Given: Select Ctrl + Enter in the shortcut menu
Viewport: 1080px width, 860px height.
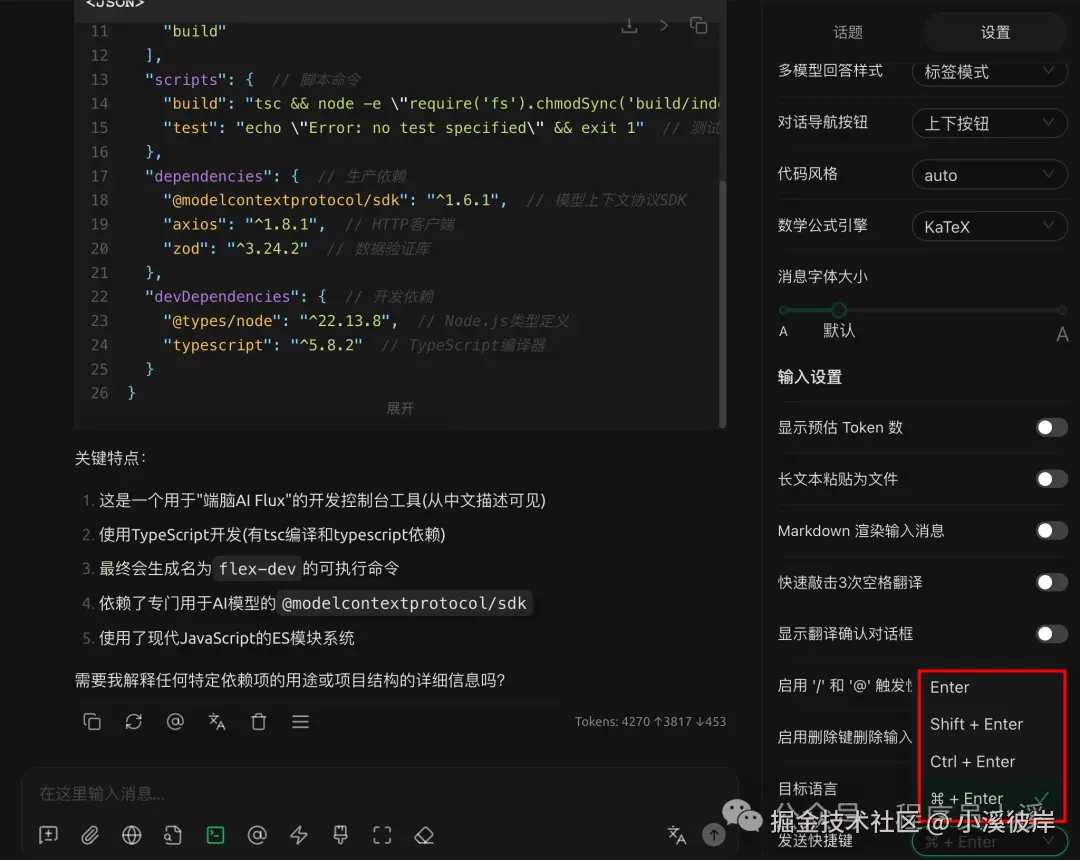Looking at the screenshot, I should (x=972, y=761).
